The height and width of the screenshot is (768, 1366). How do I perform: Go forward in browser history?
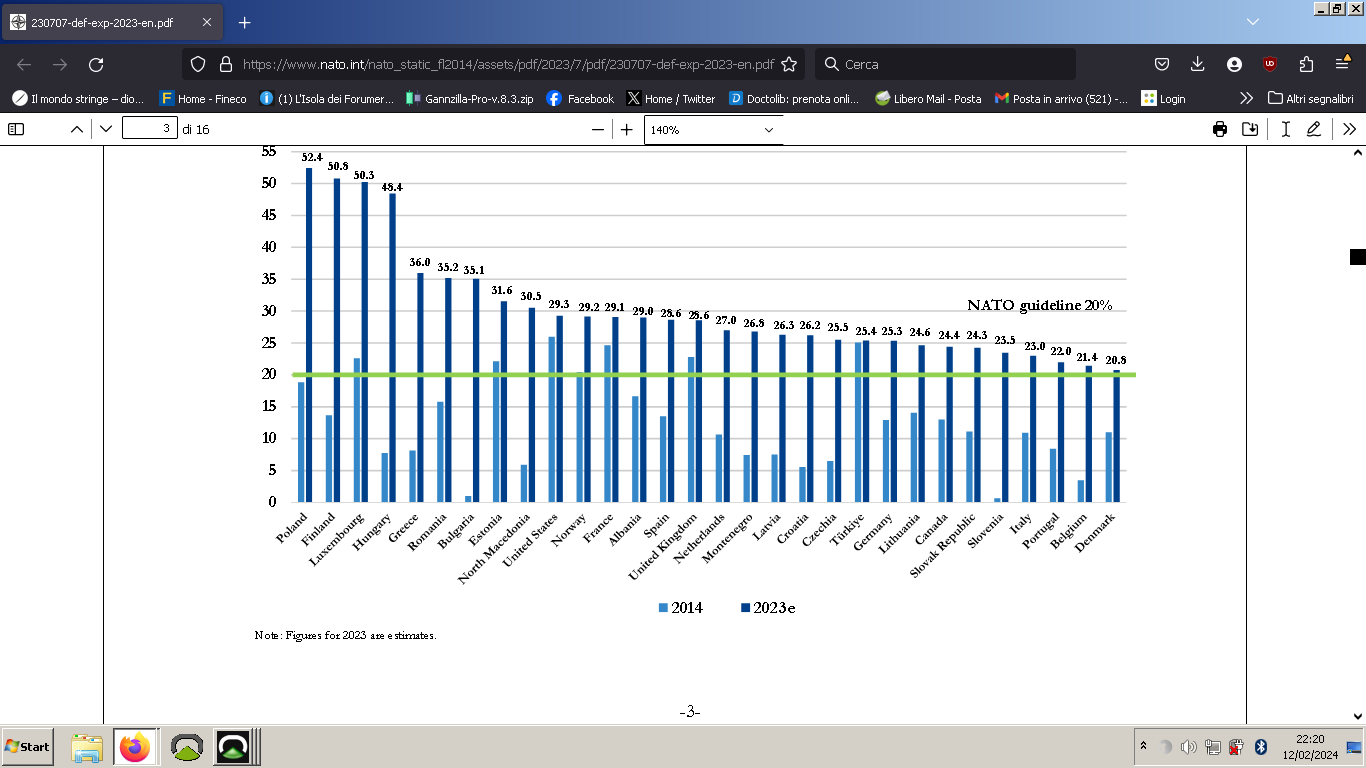pos(60,64)
